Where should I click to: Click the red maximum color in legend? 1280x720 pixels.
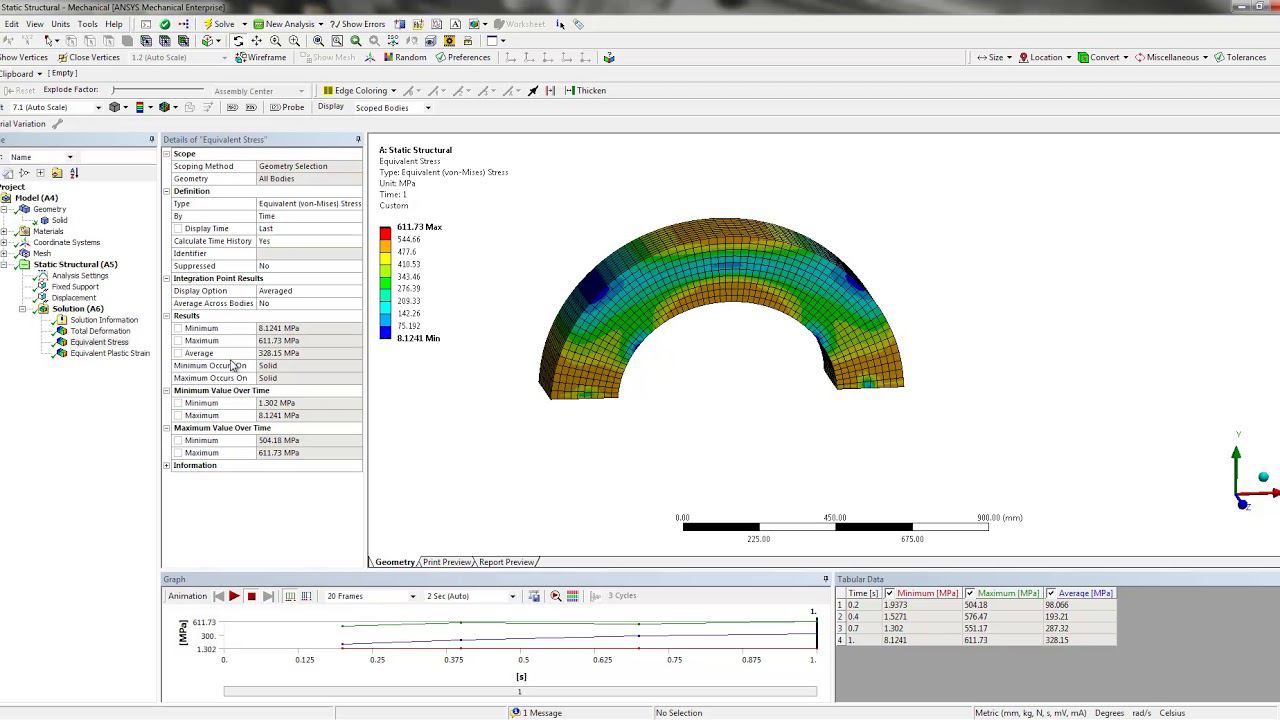click(385, 233)
